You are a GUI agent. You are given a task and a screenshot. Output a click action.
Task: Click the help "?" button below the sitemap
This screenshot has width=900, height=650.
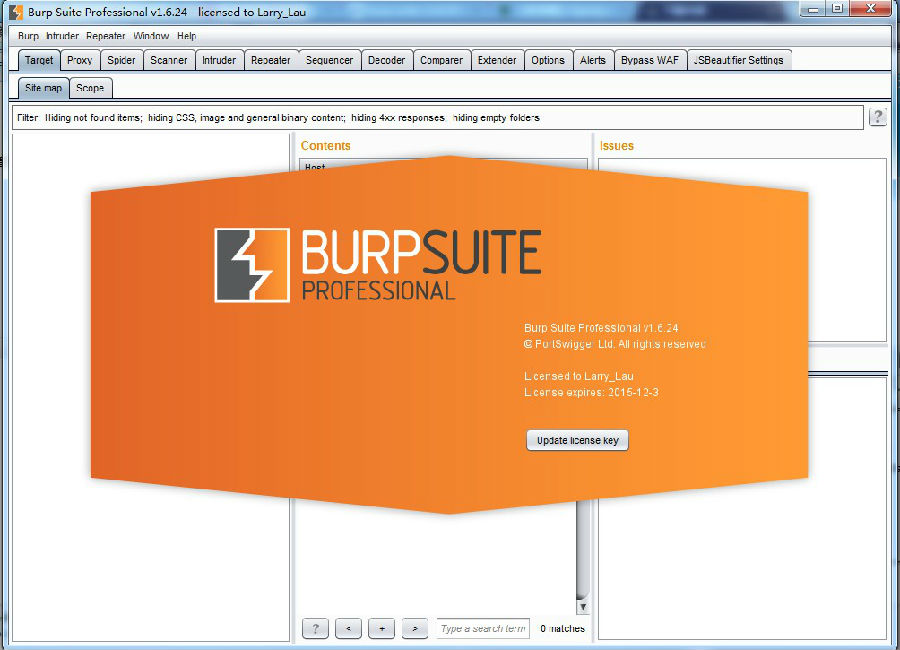coord(315,628)
